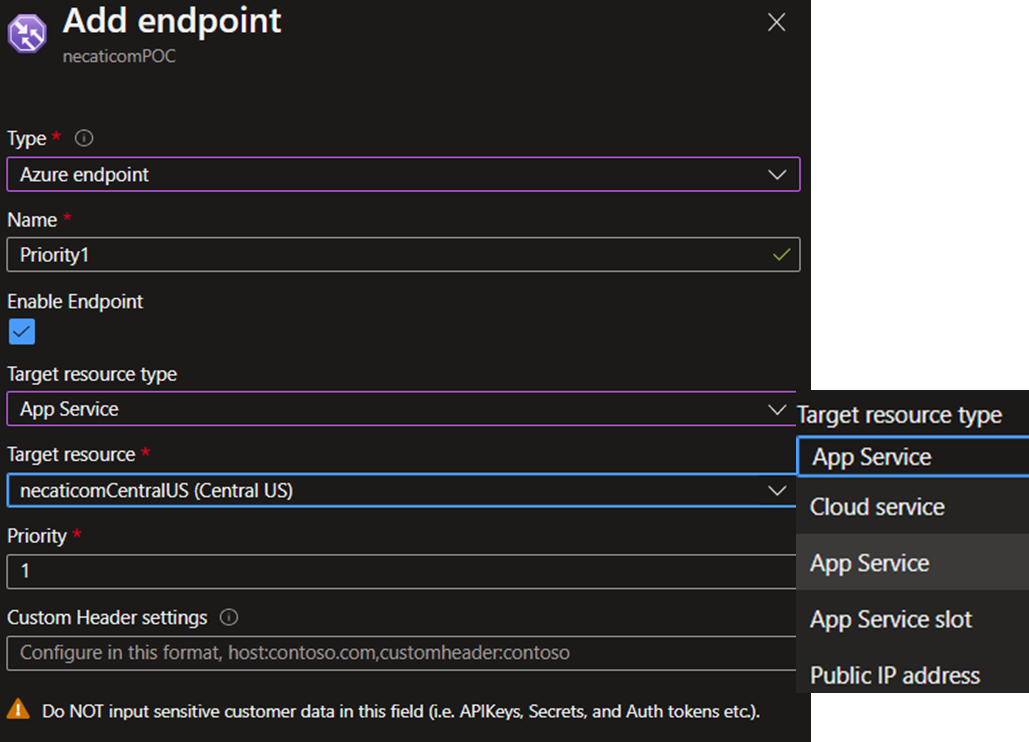Click the Traffic Manager icon beside Add endpoint
1029x742 pixels.
tap(27, 33)
